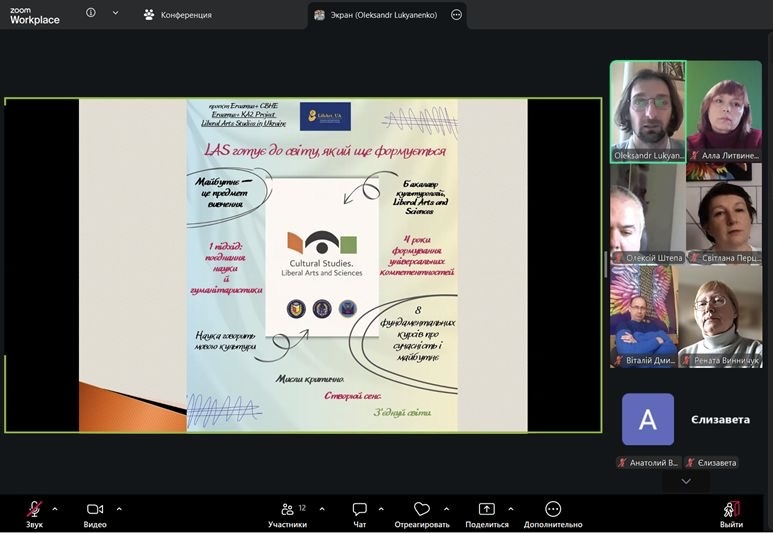Expand video options arrow next to Видео

click(119, 508)
